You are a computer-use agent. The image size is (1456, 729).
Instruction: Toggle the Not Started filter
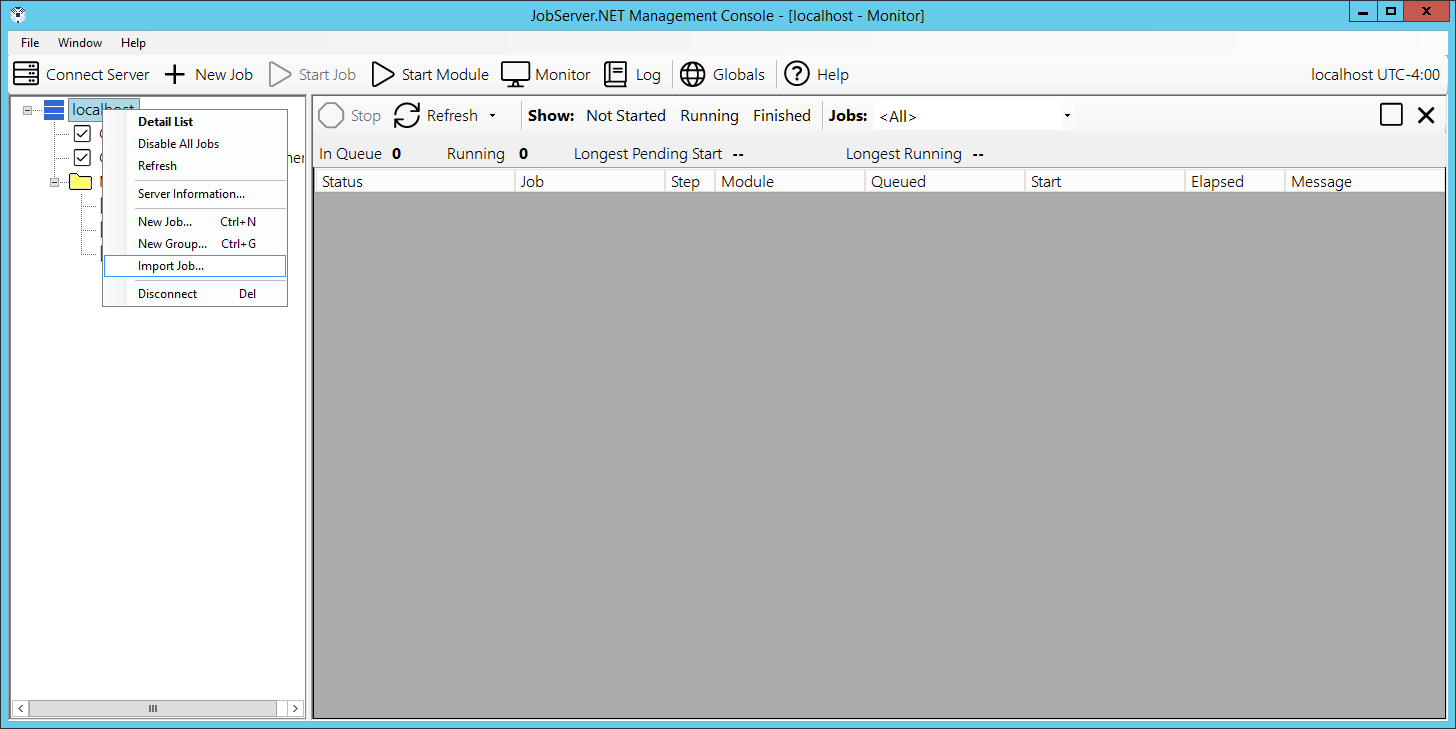pyautogui.click(x=625, y=116)
